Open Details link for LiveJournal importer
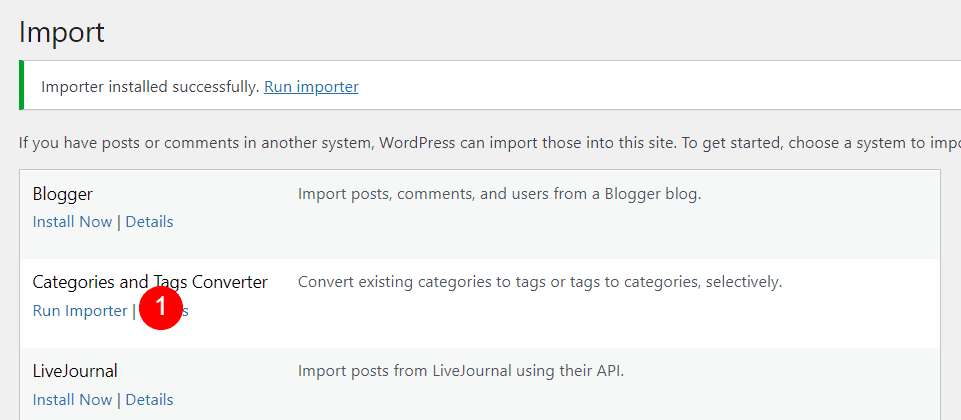The width and height of the screenshot is (961, 420). (150, 400)
